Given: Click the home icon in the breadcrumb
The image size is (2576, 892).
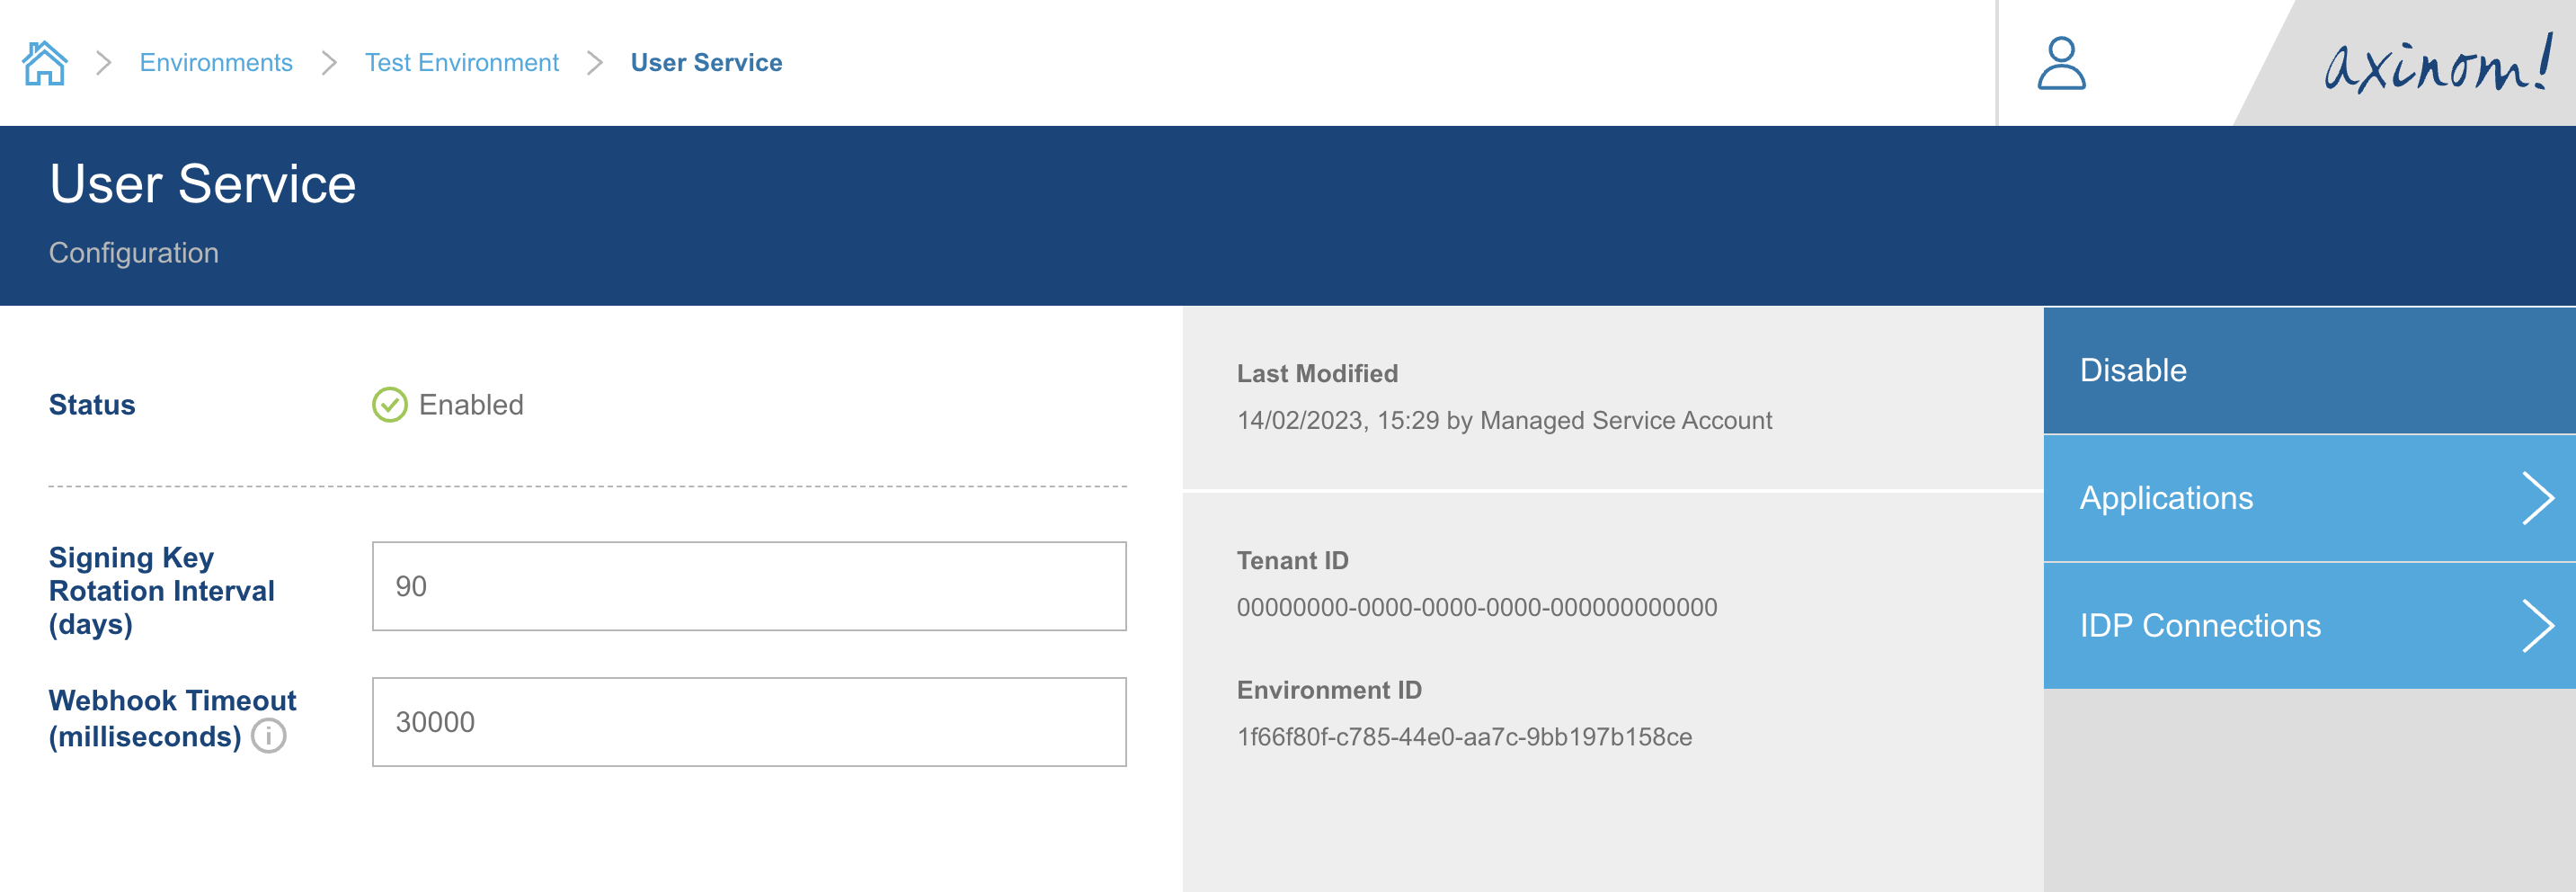Looking at the screenshot, I should (x=46, y=62).
